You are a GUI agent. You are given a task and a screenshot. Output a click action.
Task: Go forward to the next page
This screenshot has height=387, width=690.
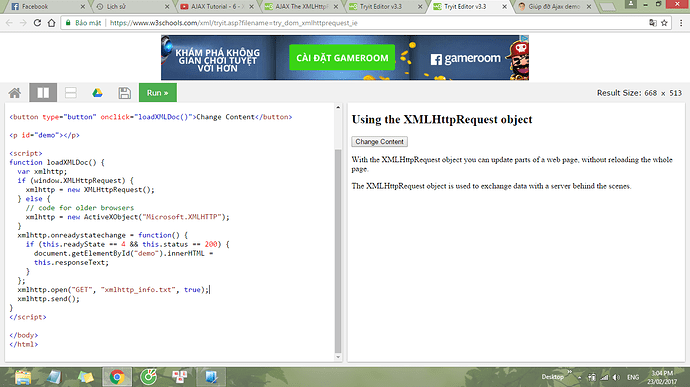pos(23,23)
